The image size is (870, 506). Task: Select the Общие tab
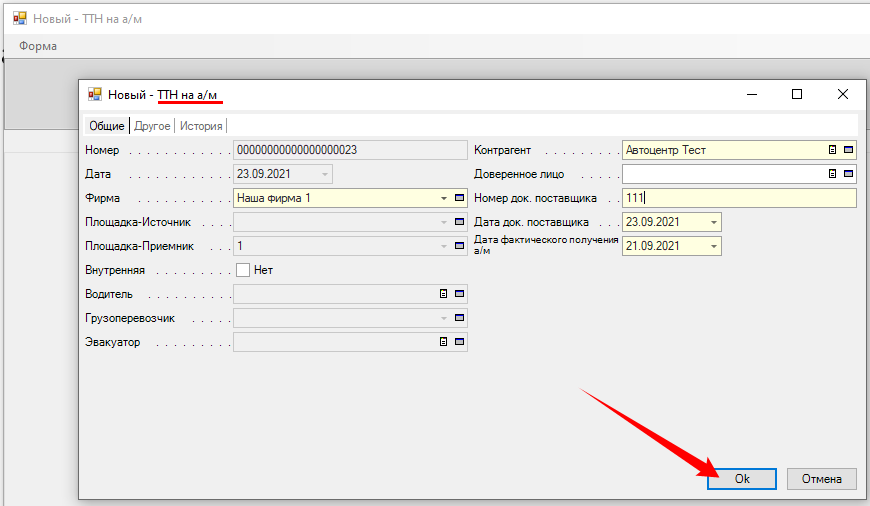tap(107, 126)
